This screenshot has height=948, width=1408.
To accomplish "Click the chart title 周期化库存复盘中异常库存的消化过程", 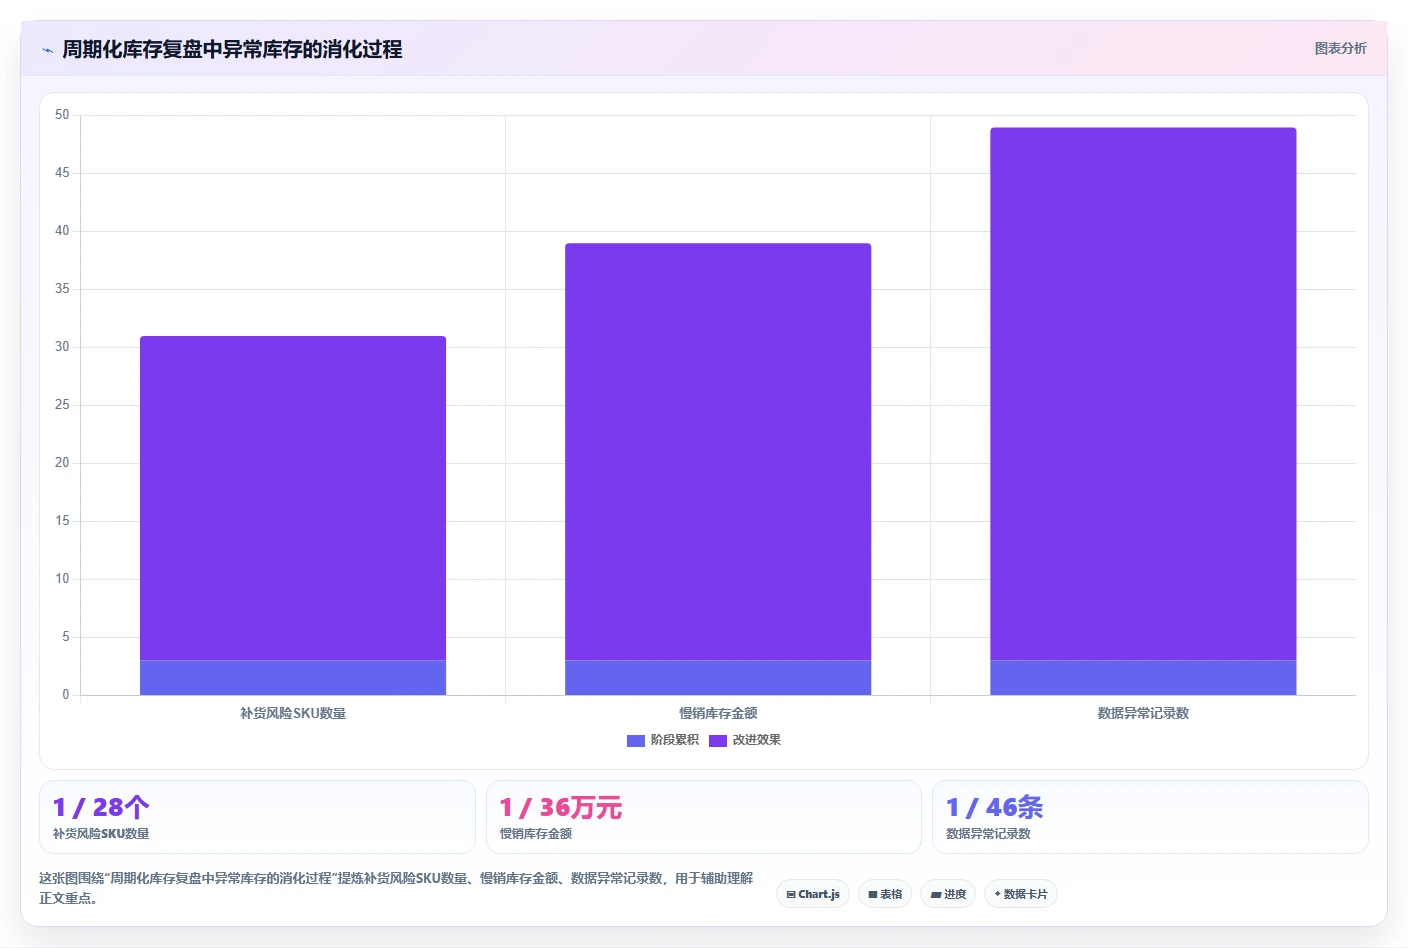I will 232,49.
